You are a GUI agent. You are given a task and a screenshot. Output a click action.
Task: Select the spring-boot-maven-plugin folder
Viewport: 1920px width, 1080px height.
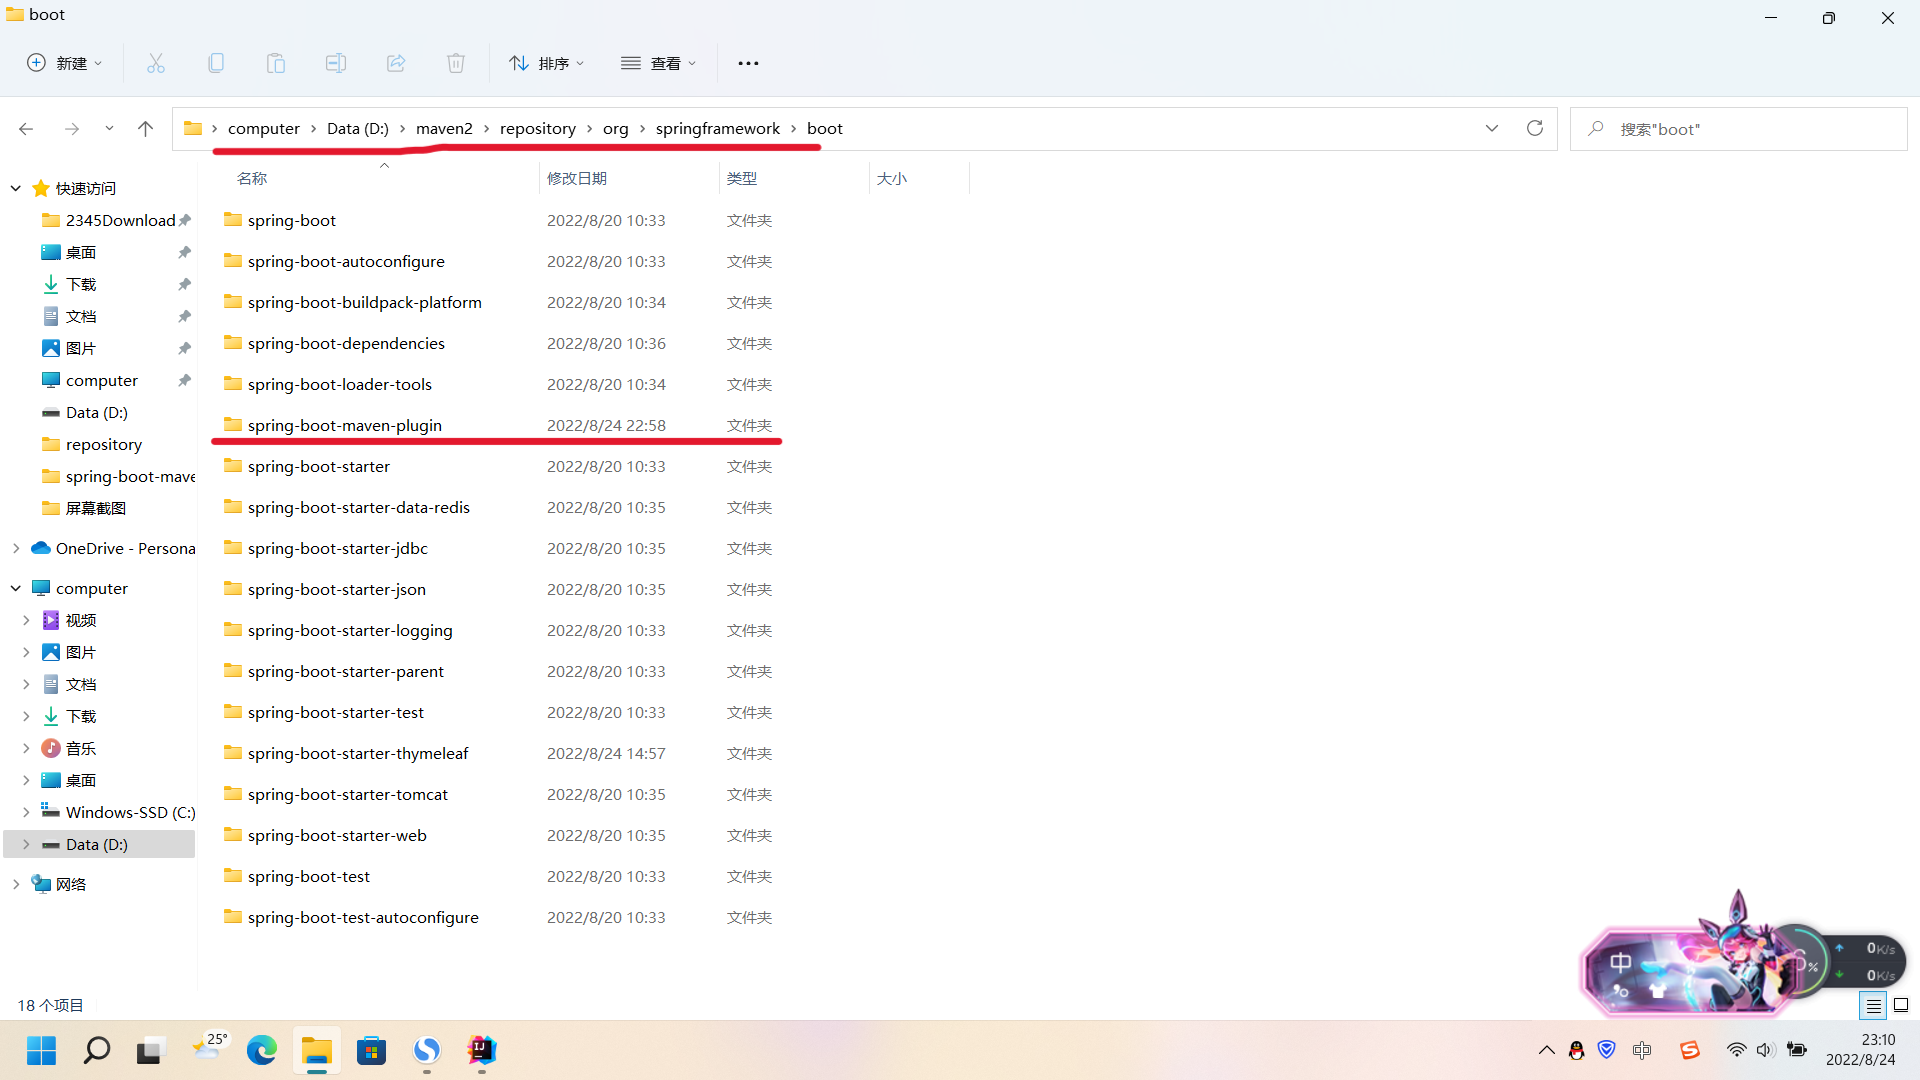tap(344, 425)
